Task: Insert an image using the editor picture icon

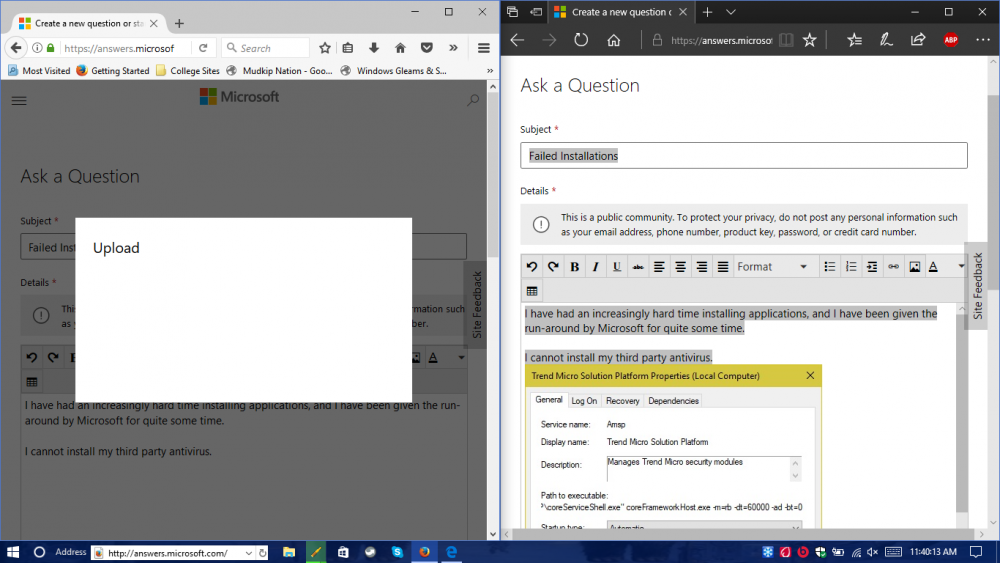Action: [x=914, y=267]
